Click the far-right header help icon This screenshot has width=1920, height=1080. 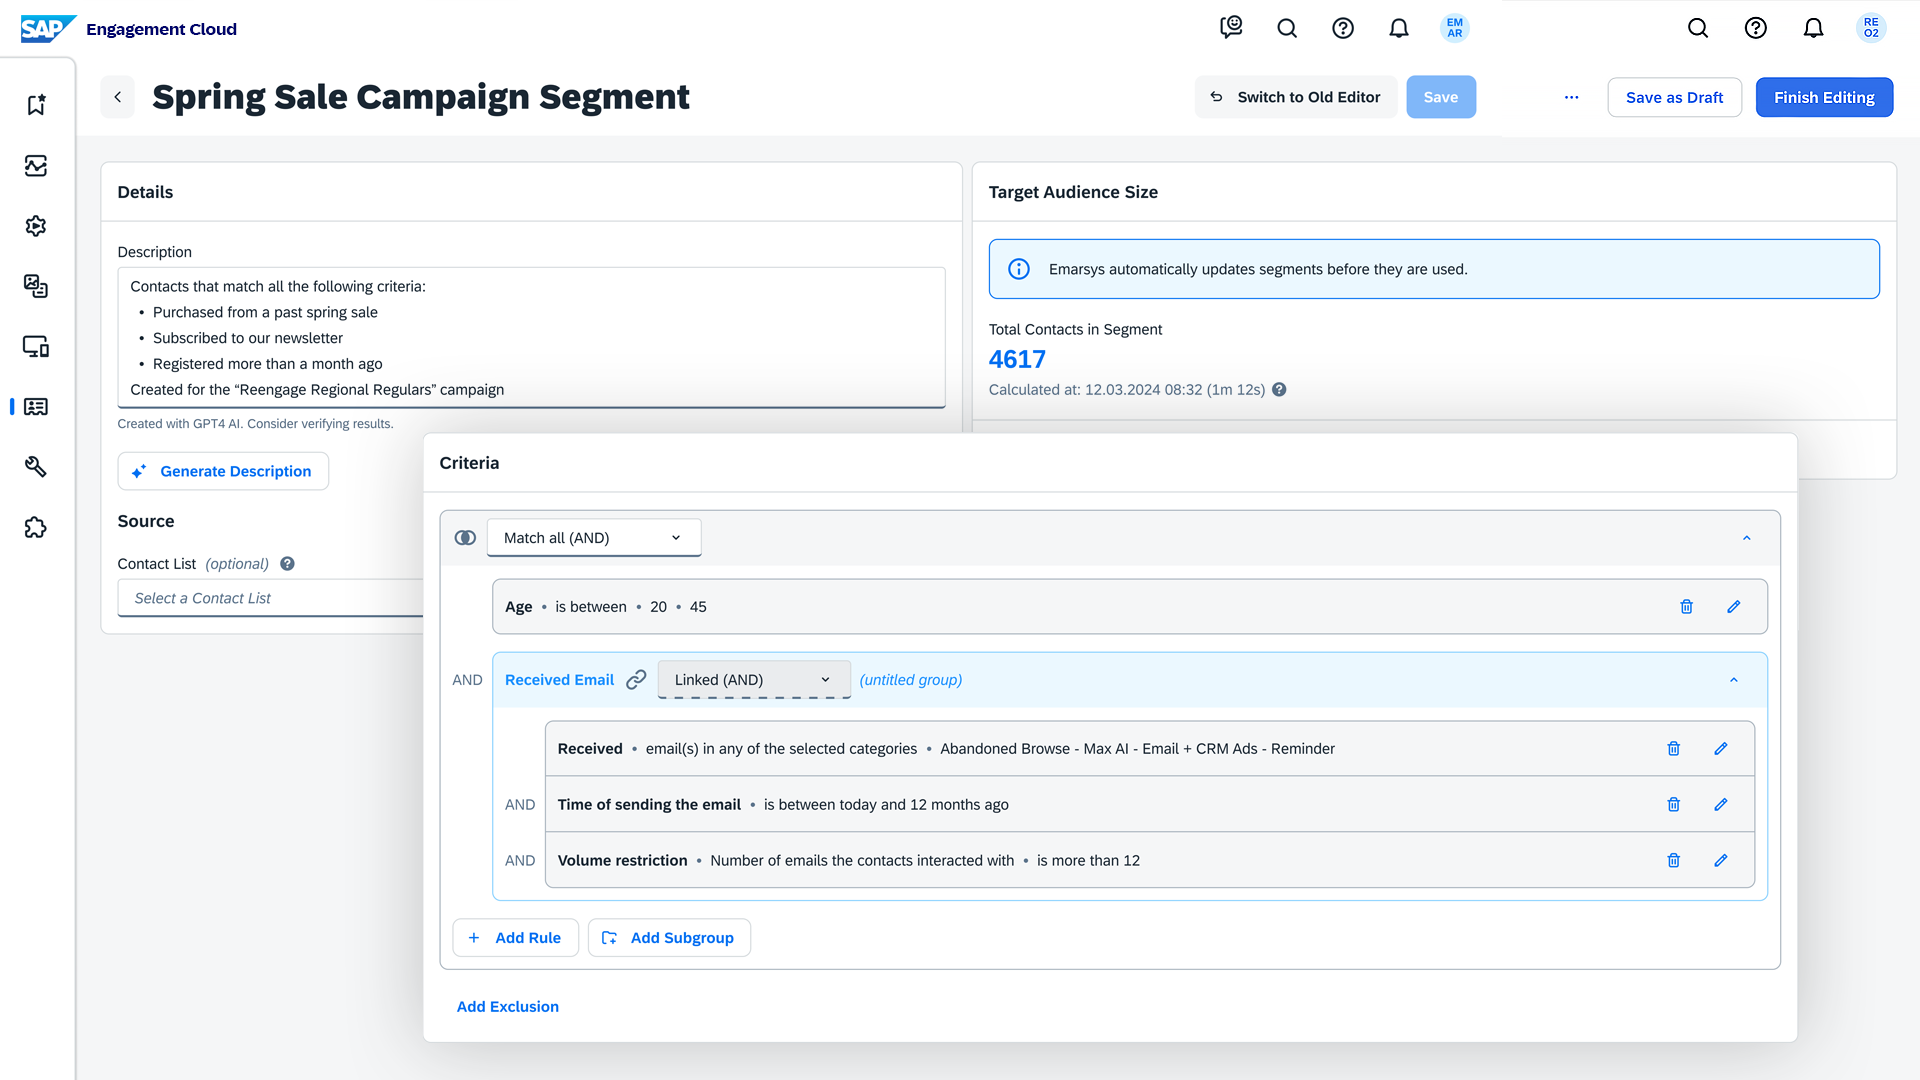point(1756,28)
